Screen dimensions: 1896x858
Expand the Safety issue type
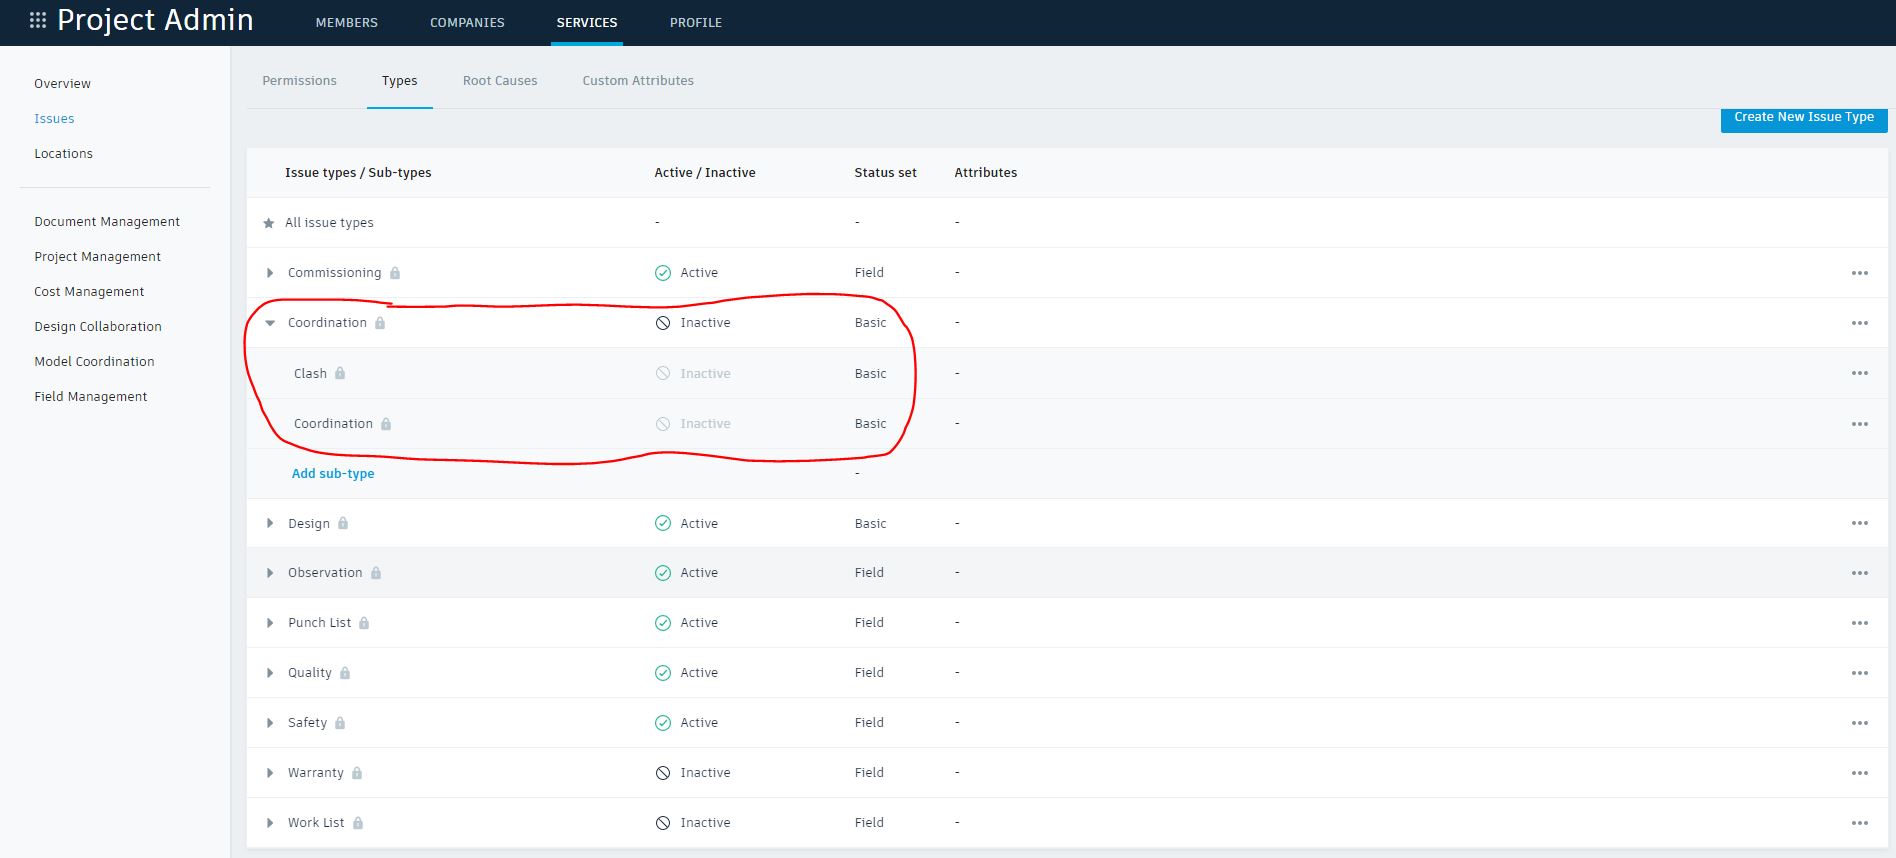pyautogui.click(x=270, y=723)
